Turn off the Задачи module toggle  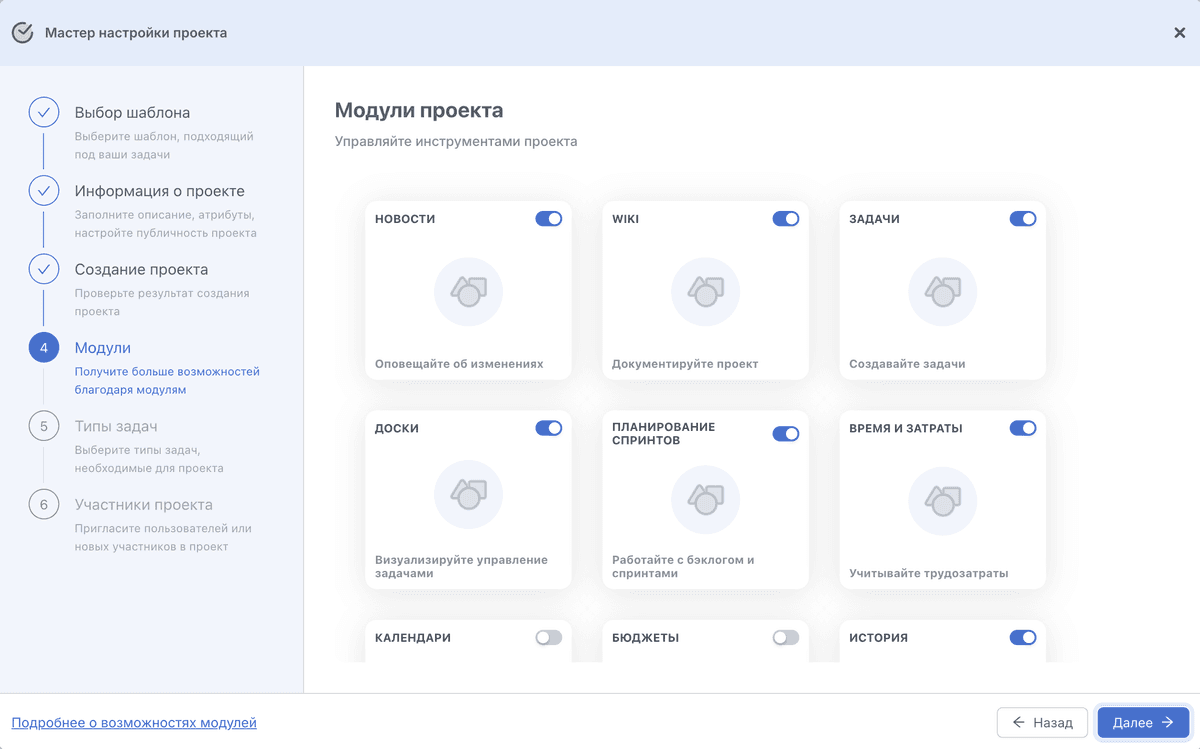1023,219
